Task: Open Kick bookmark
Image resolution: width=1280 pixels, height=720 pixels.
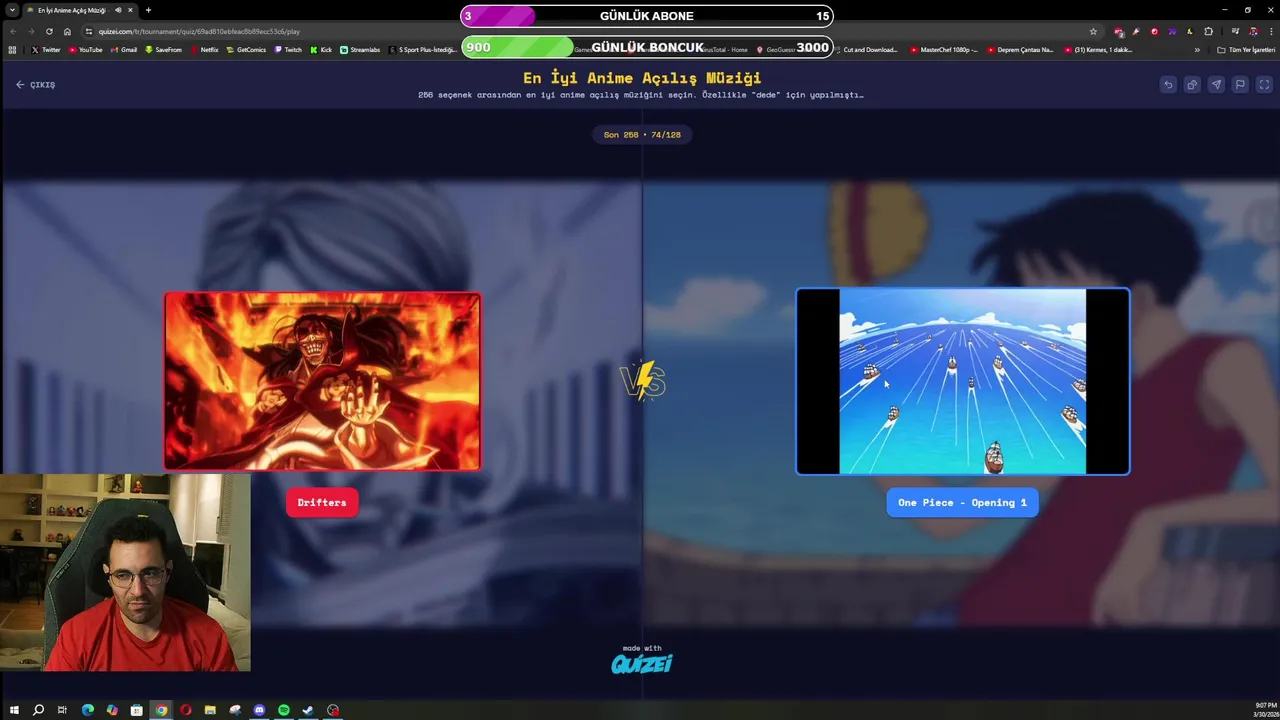Action: pos(321,49)
